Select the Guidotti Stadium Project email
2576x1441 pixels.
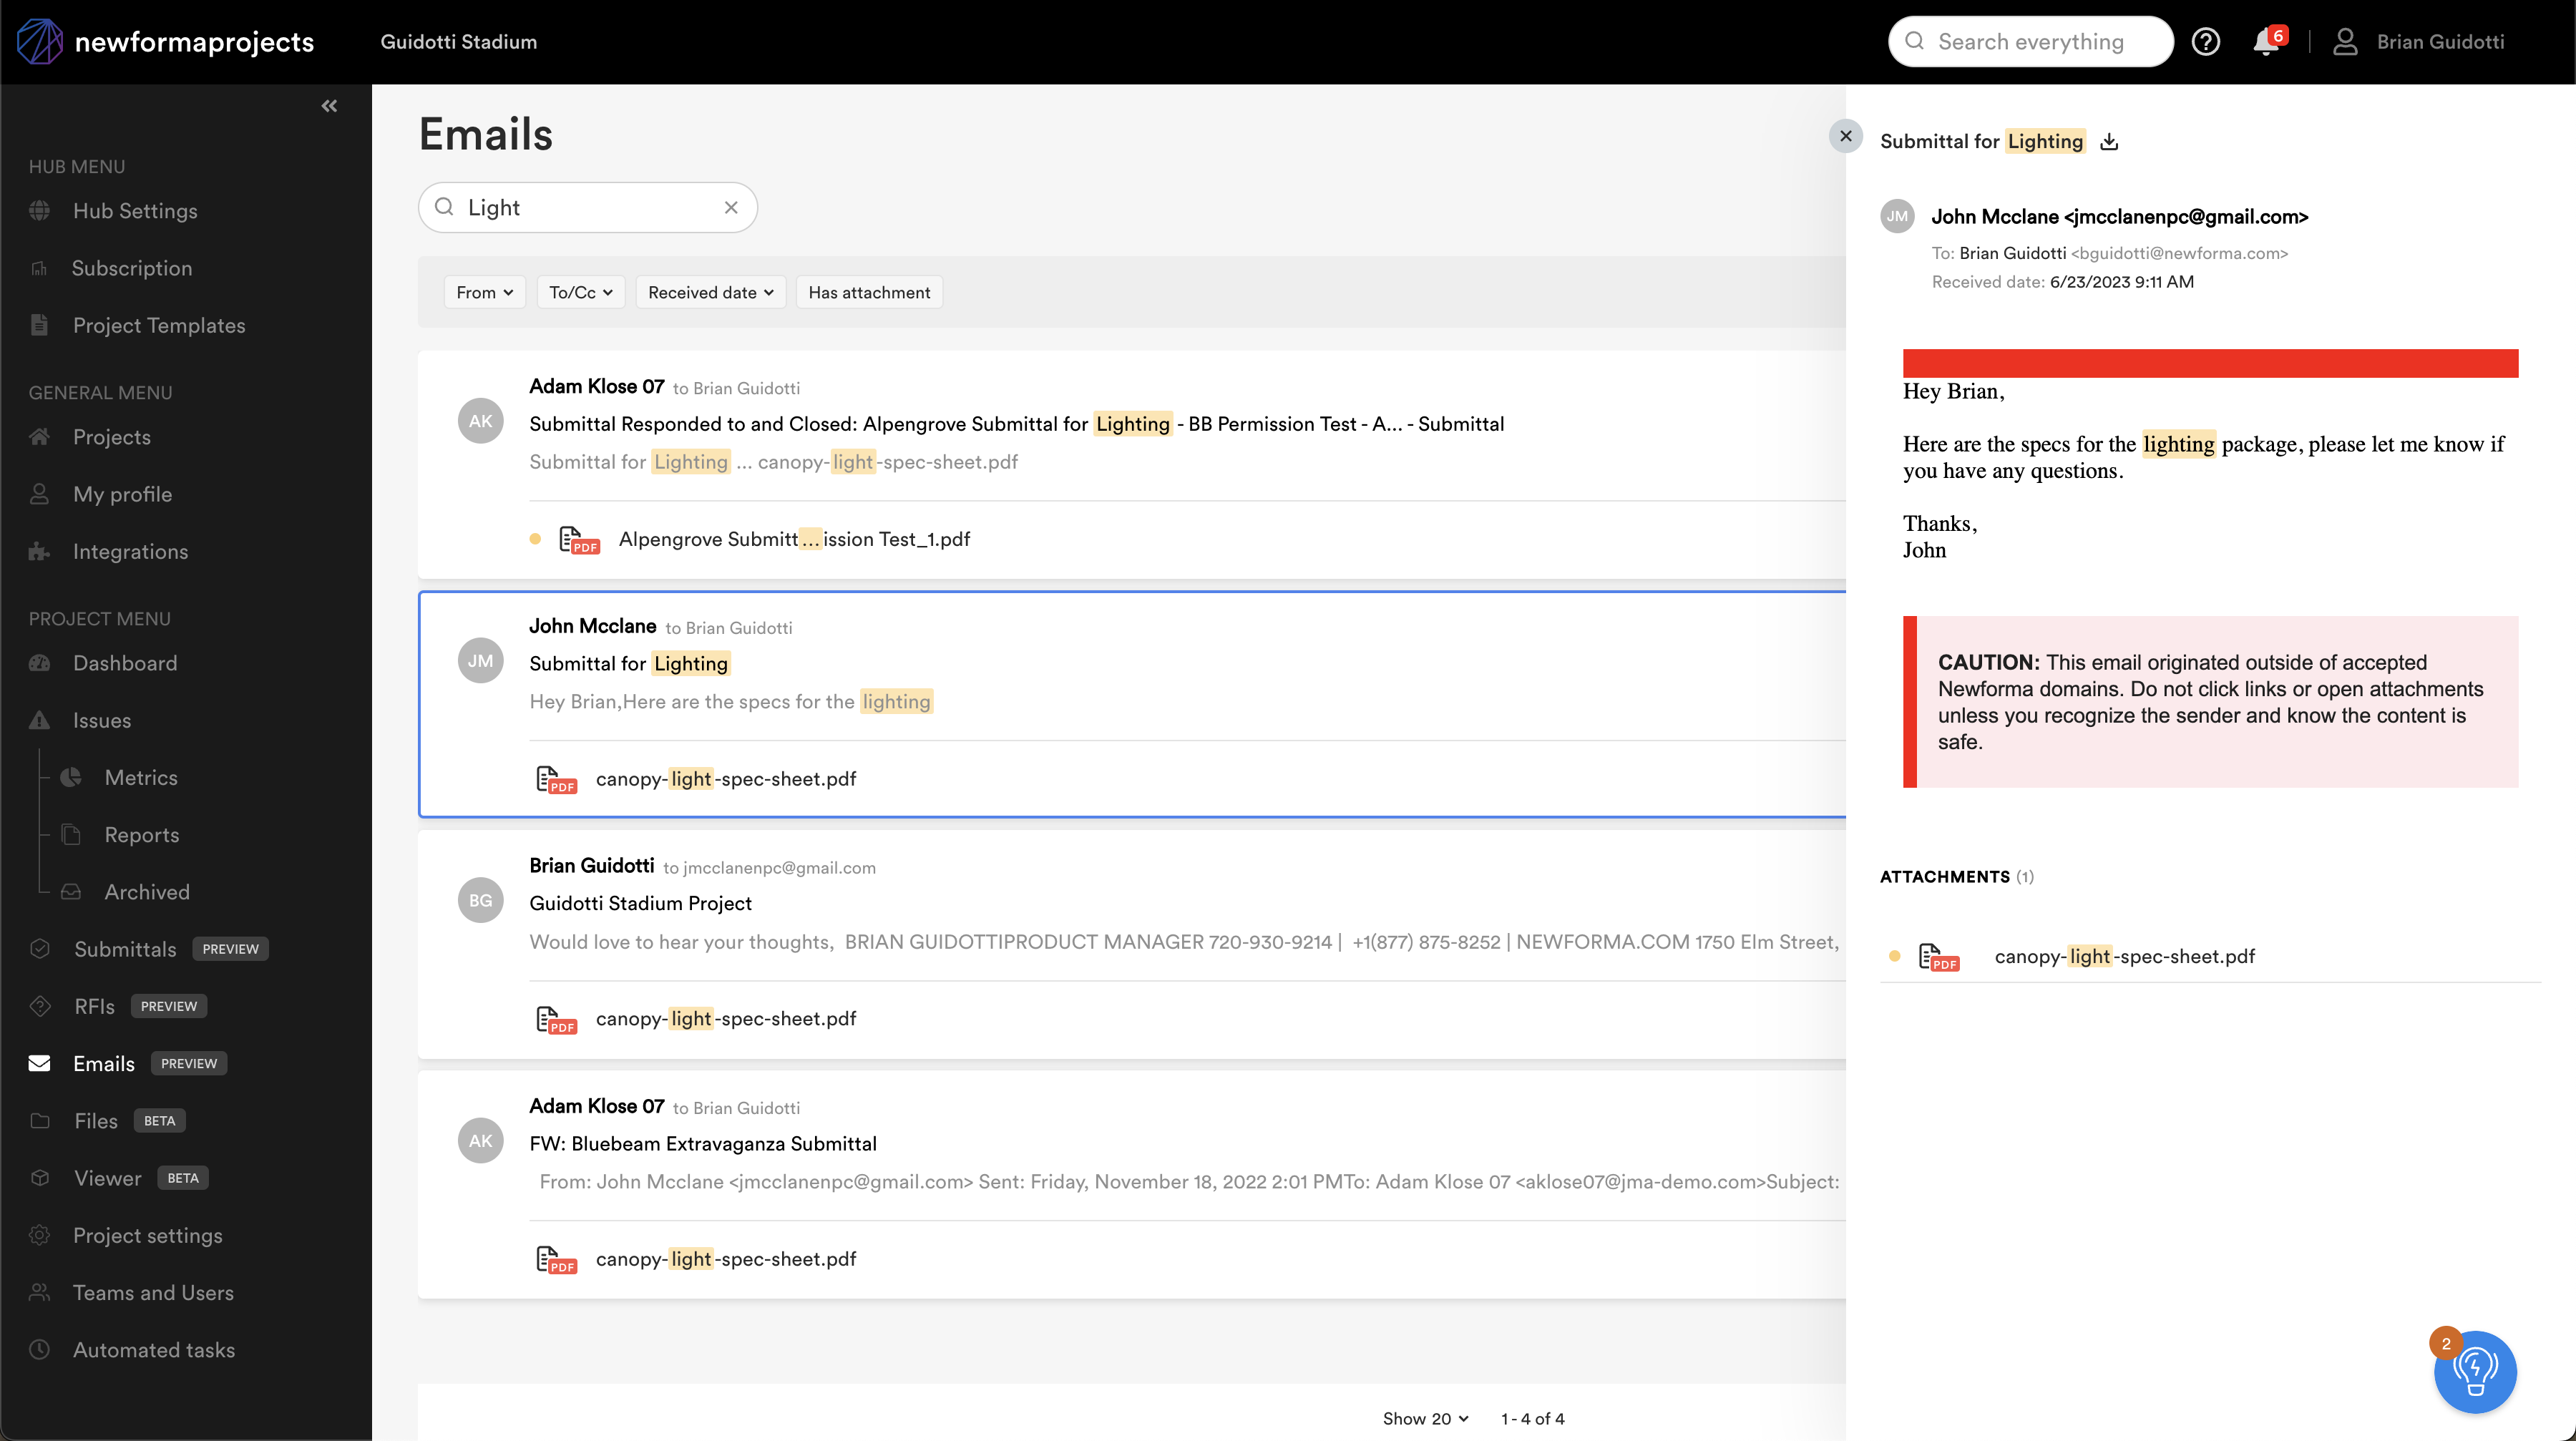point(1132,944)
